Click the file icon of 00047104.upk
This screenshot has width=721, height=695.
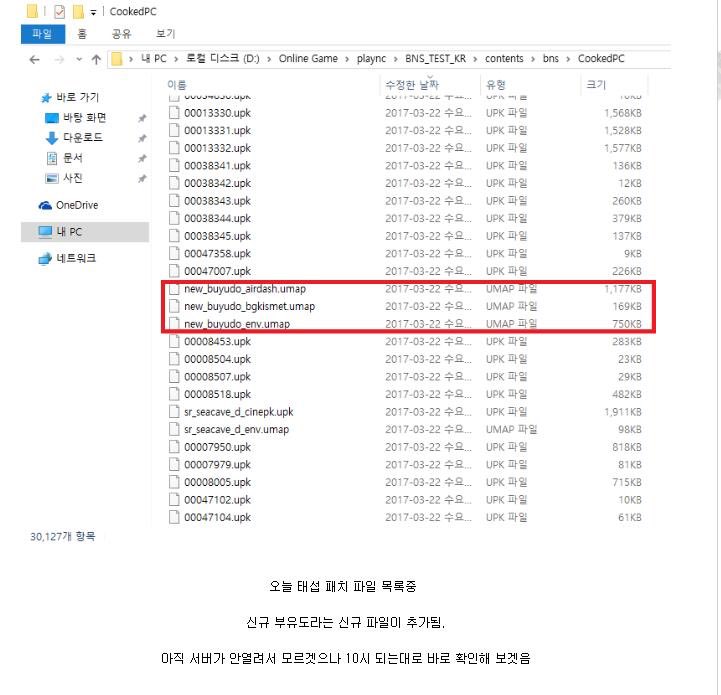pyautogui.click(x=174, y=517)
